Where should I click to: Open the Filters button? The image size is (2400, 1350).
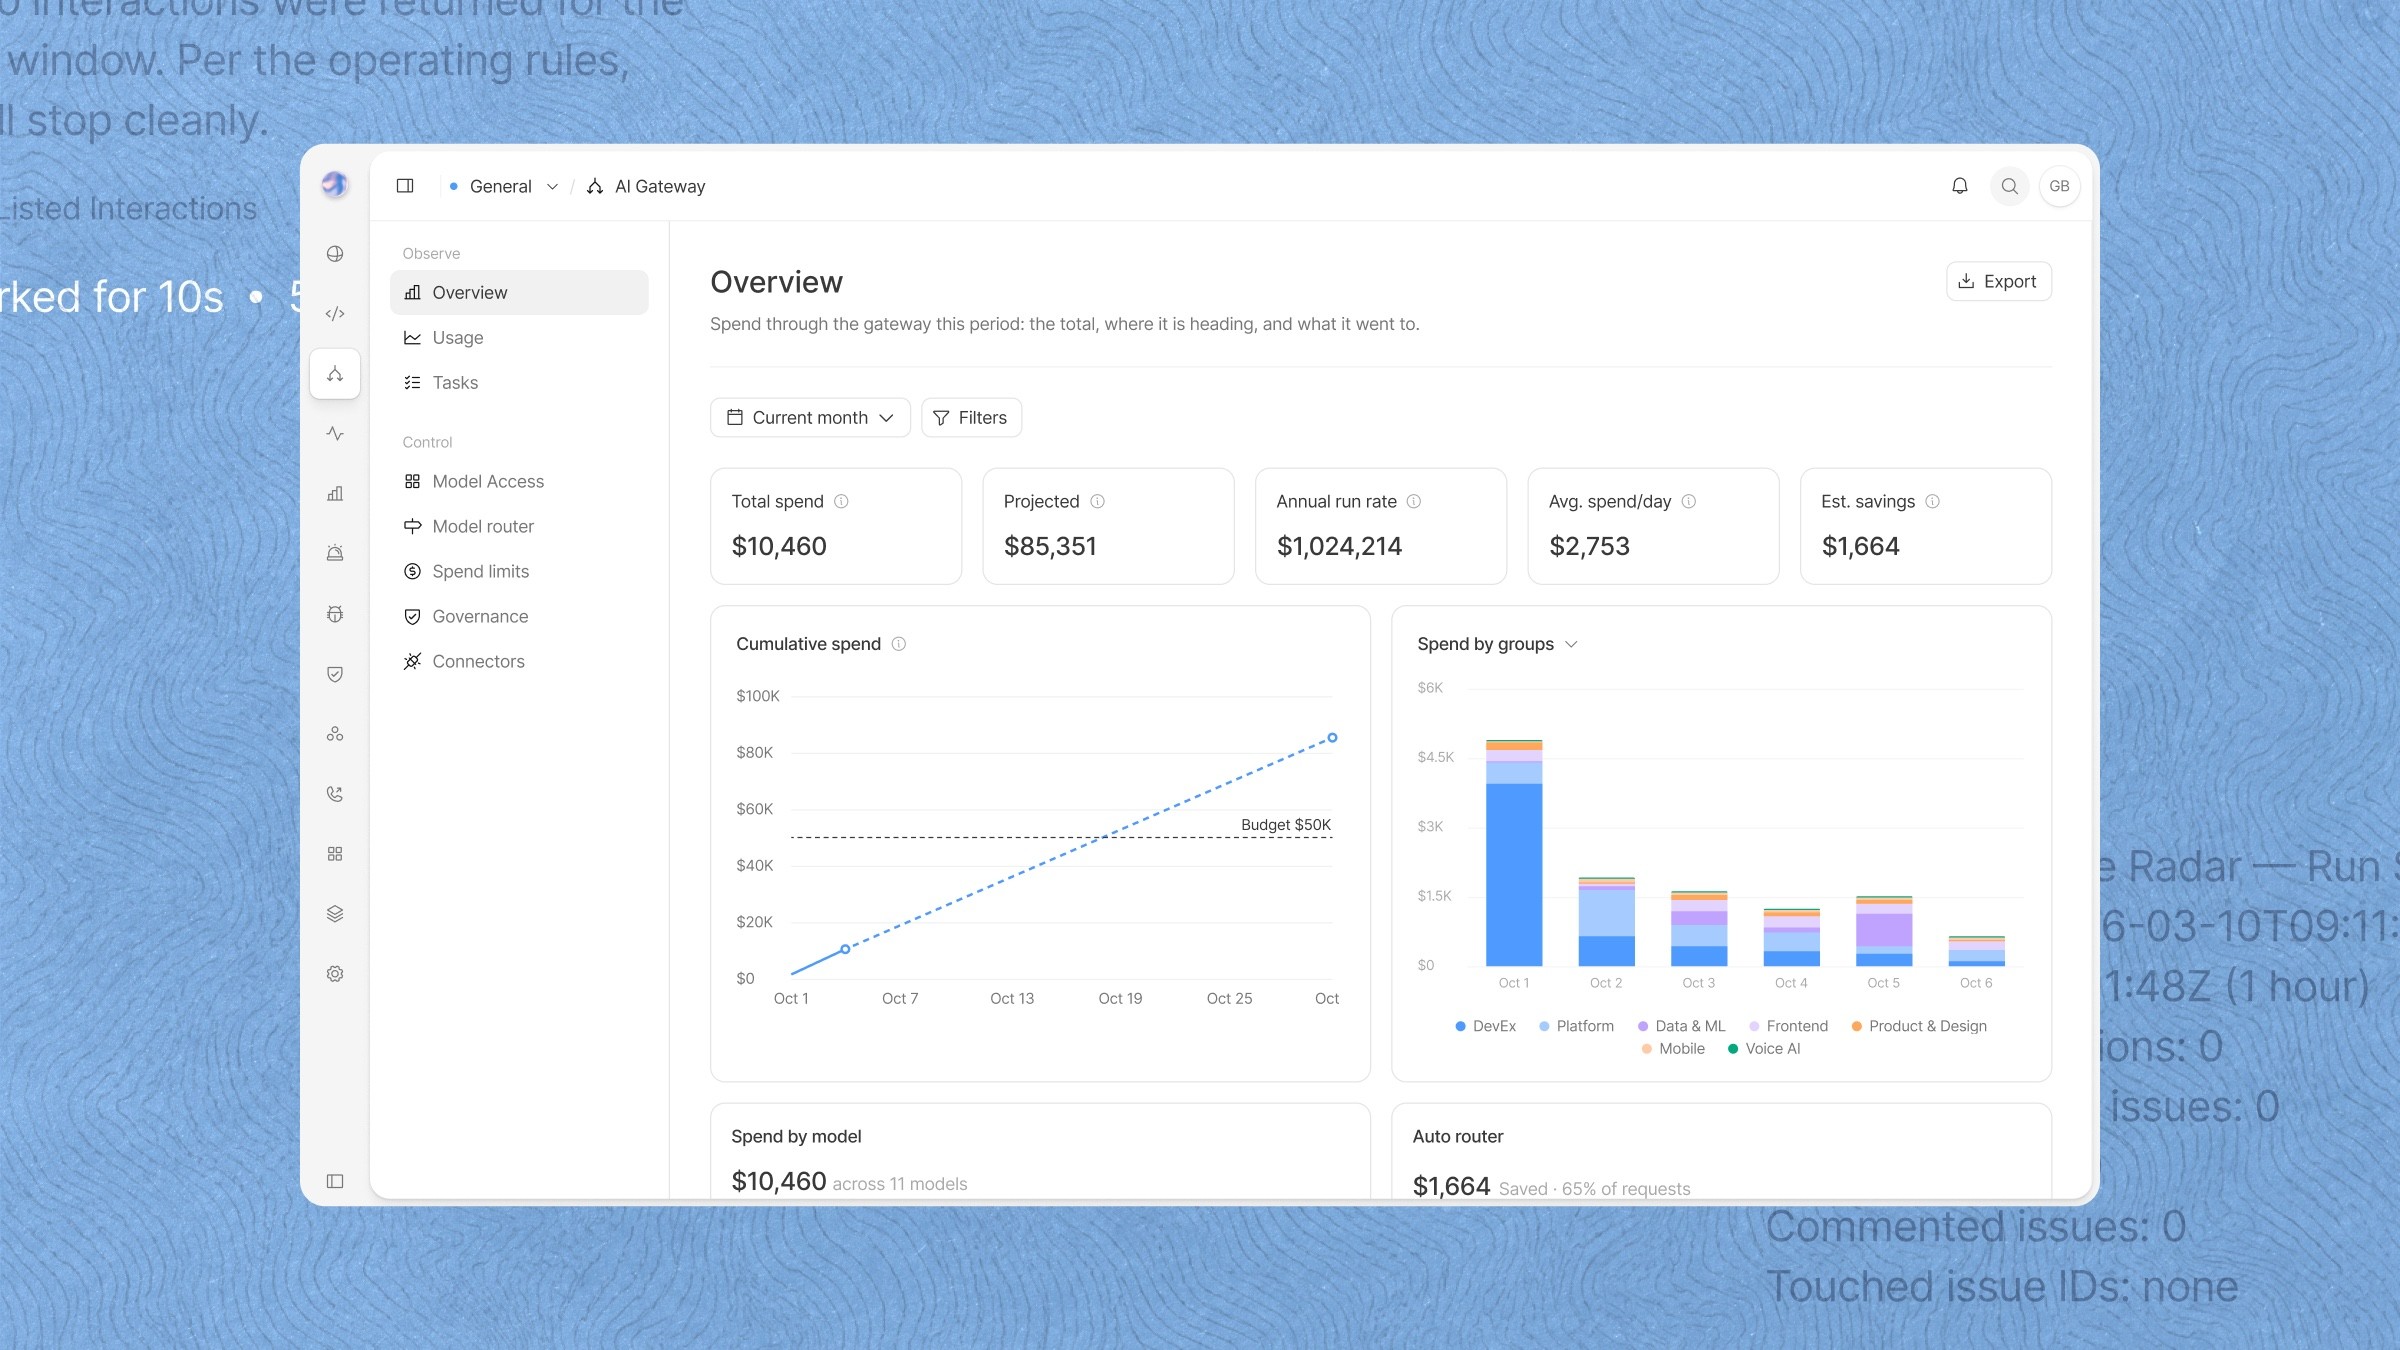click(x=970, y=418)
